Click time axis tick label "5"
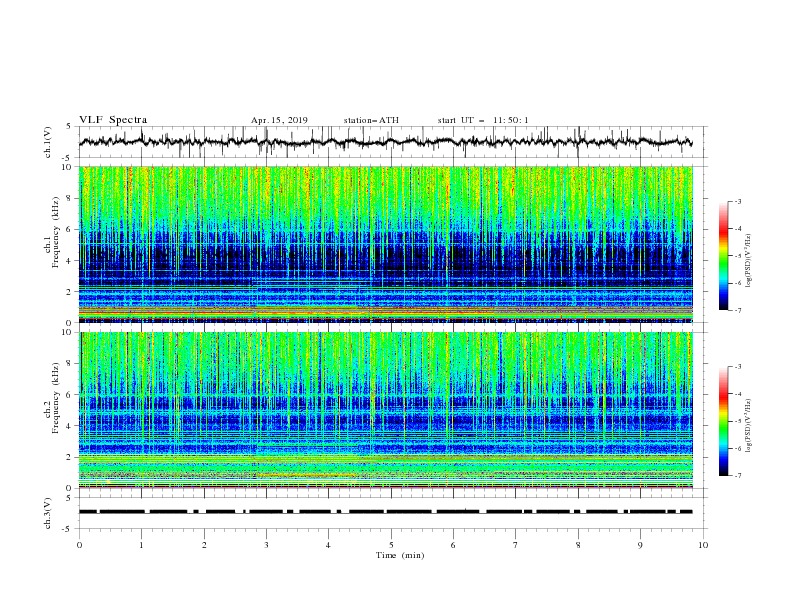This screenshot has width=792, height=612. (391, 545)
